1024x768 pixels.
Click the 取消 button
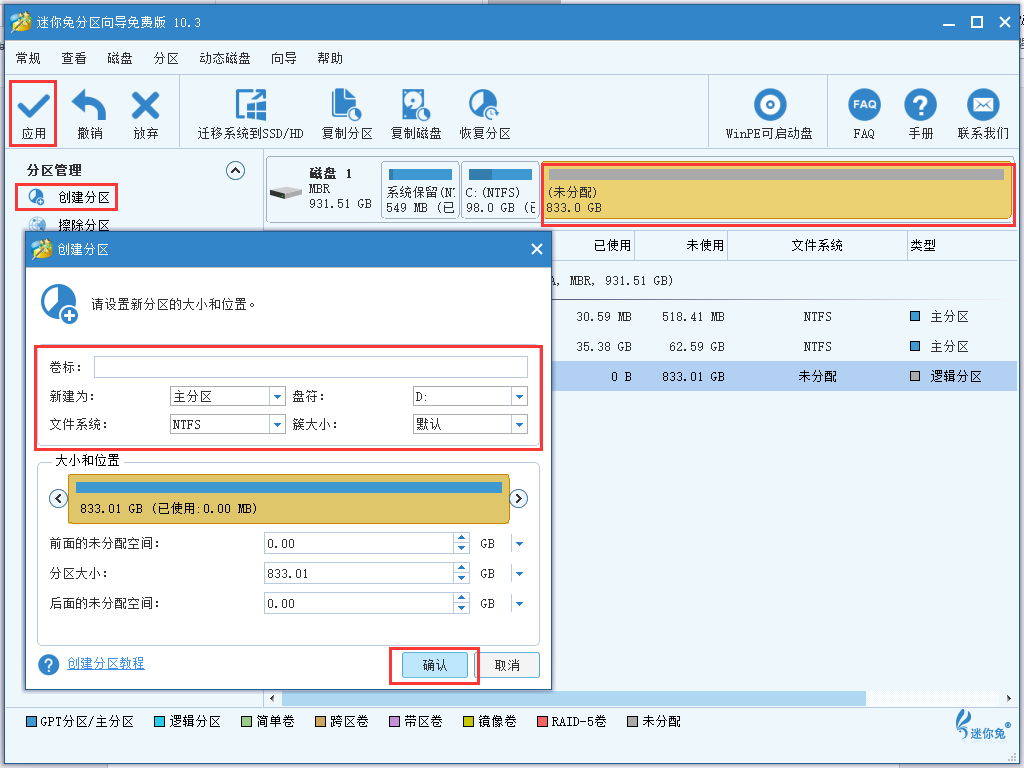pos(507,665)
